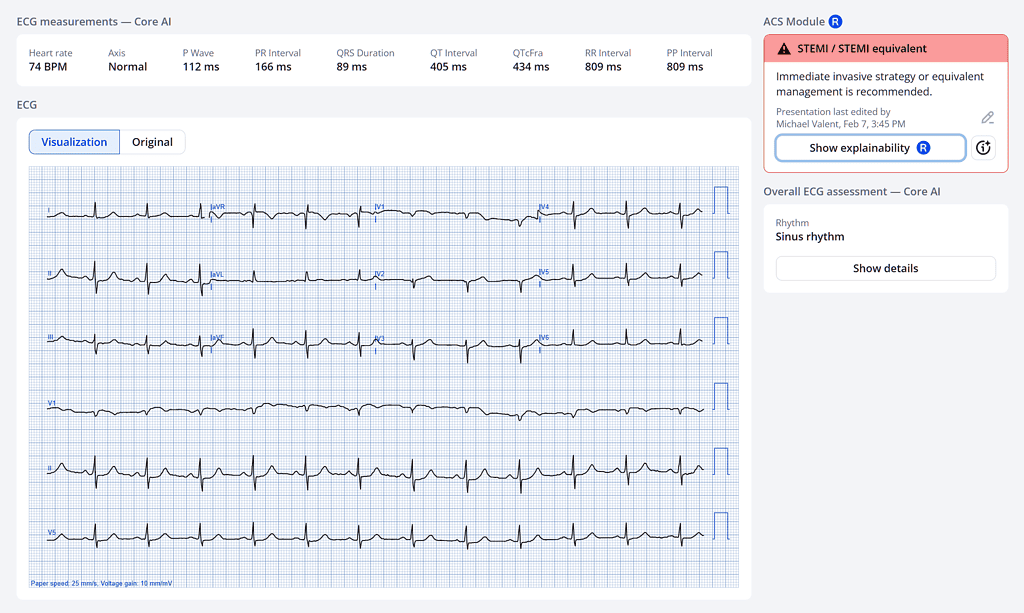Select the pencil edit icon for presentation
The width and height of the screenshot is (1024, 613).
click(x=987, y=117)
